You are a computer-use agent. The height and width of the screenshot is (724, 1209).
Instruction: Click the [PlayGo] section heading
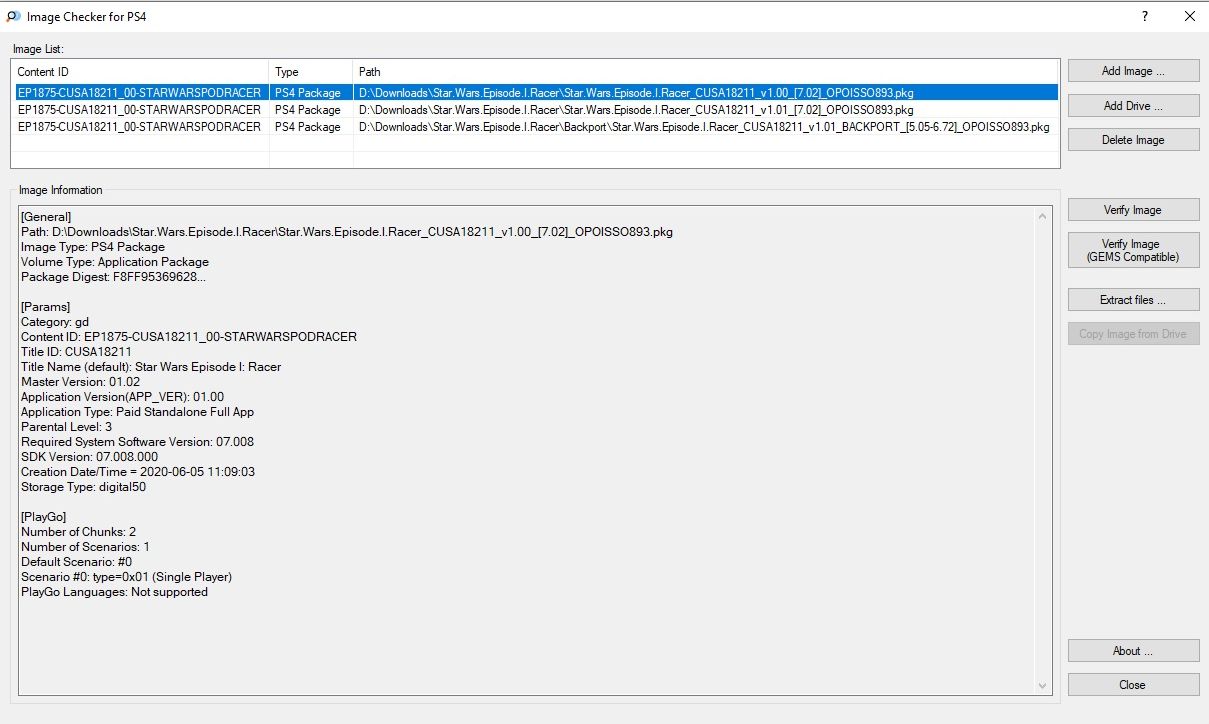pos(43,517)
